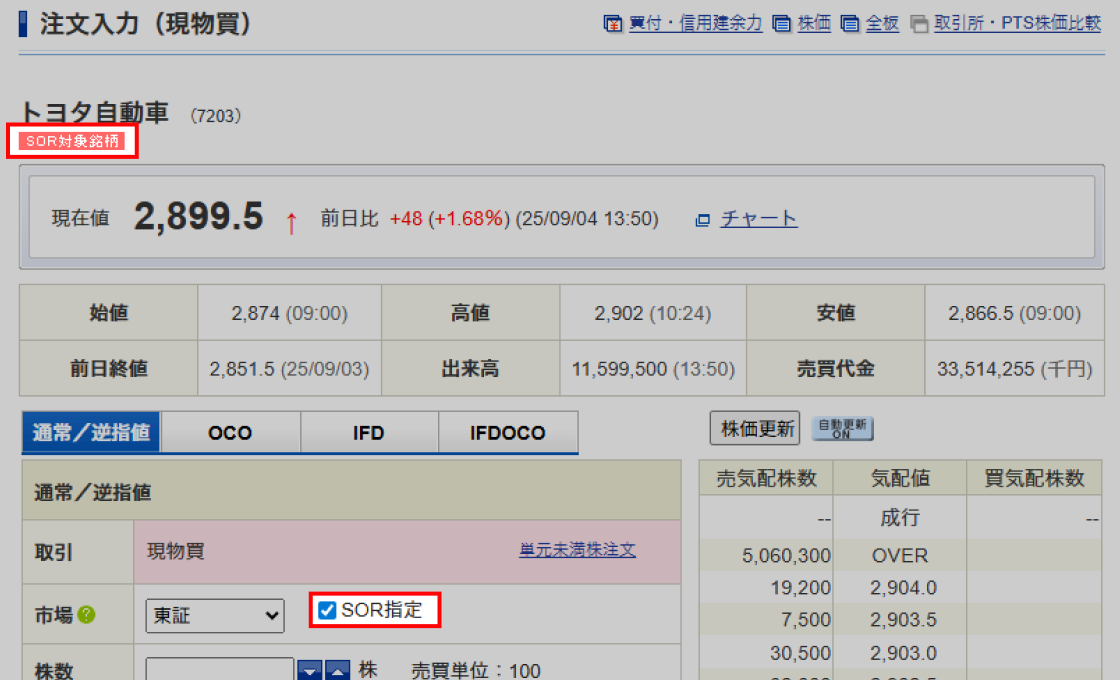Open the 単元未満株注文 link
This screenshot has height=680, width=1120.
[577, 550]
